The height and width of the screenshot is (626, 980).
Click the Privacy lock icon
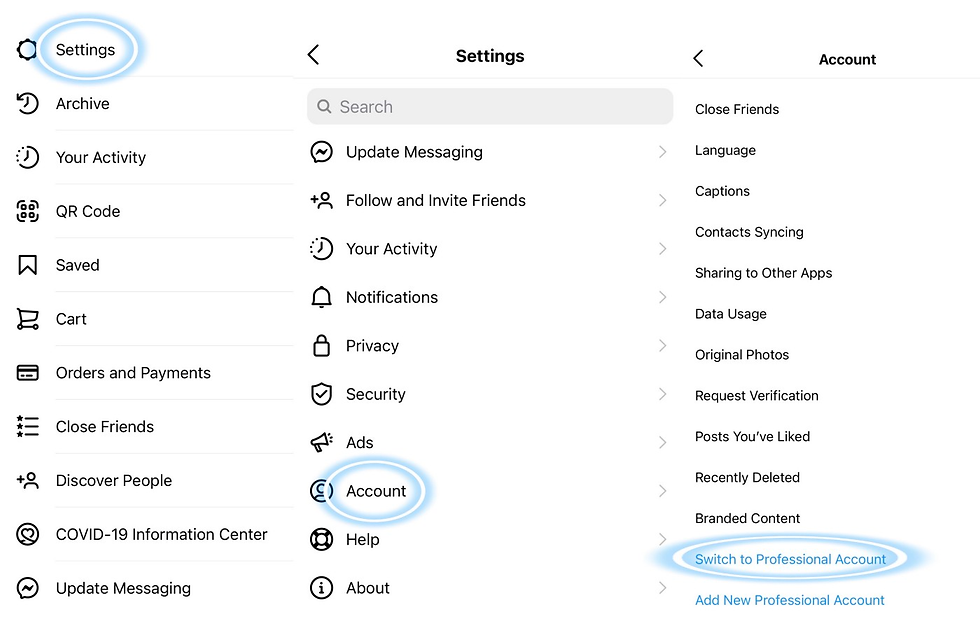(321, 346)
